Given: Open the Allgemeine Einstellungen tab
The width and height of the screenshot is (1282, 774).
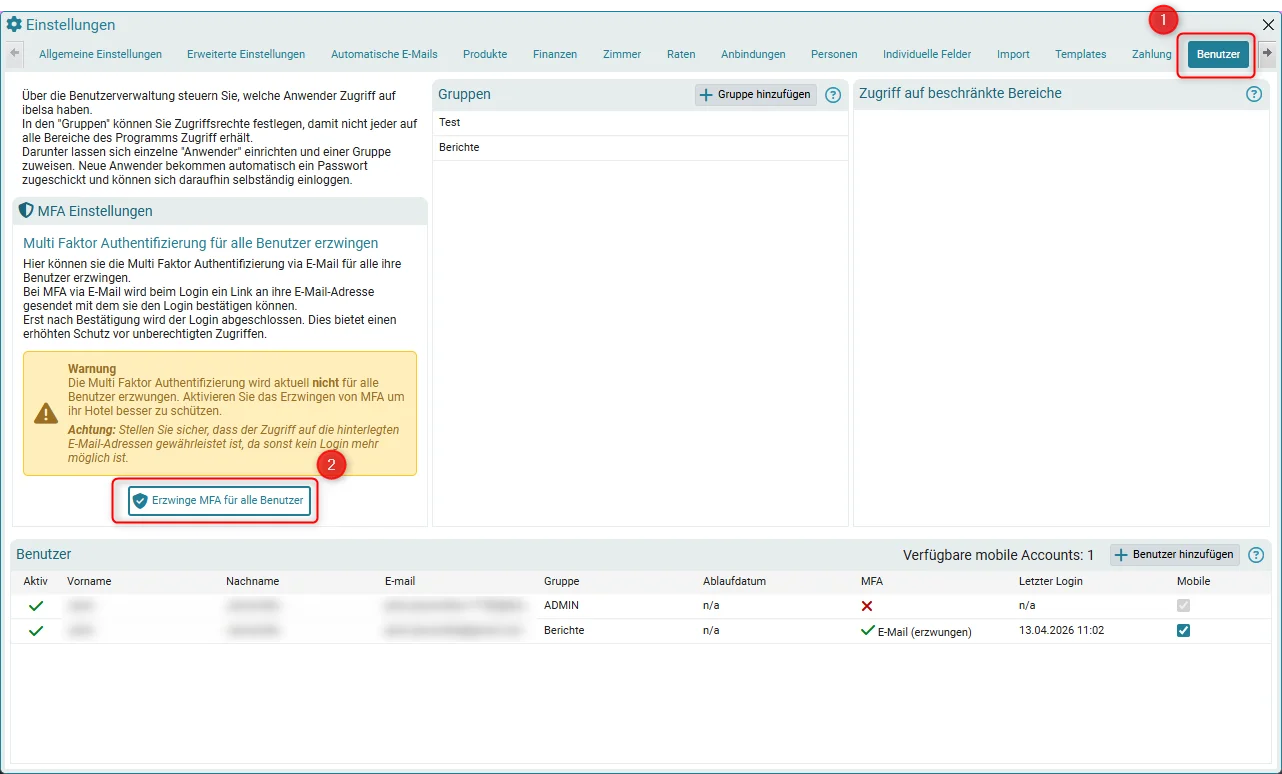Looking at the screenshot, I should (x=100, y=54).
